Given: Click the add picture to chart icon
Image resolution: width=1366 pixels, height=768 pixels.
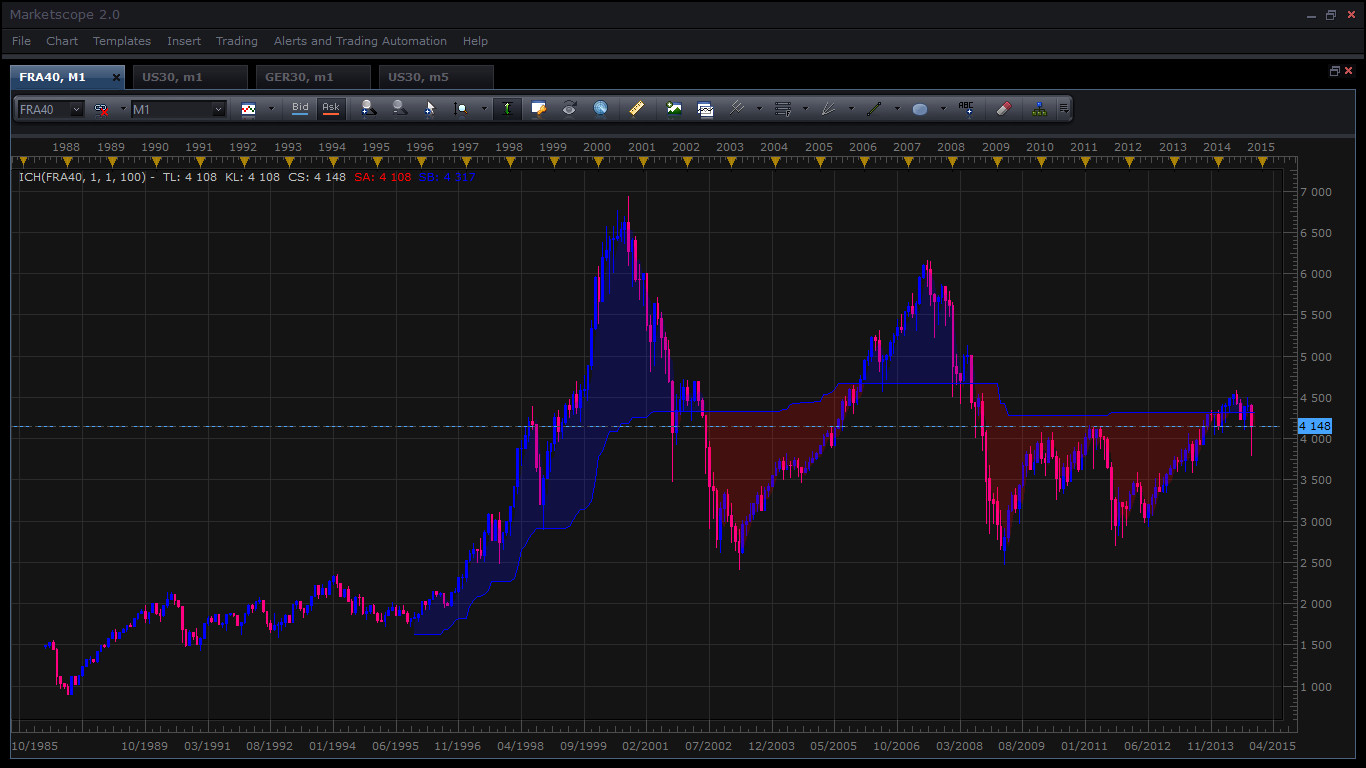Looking at the screenshot, I should (x=674, y=109).
